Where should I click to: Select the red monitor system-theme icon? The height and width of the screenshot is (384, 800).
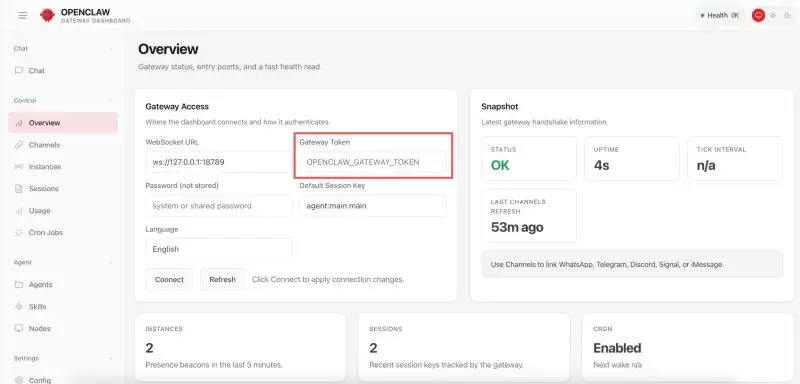pos(758,15)
